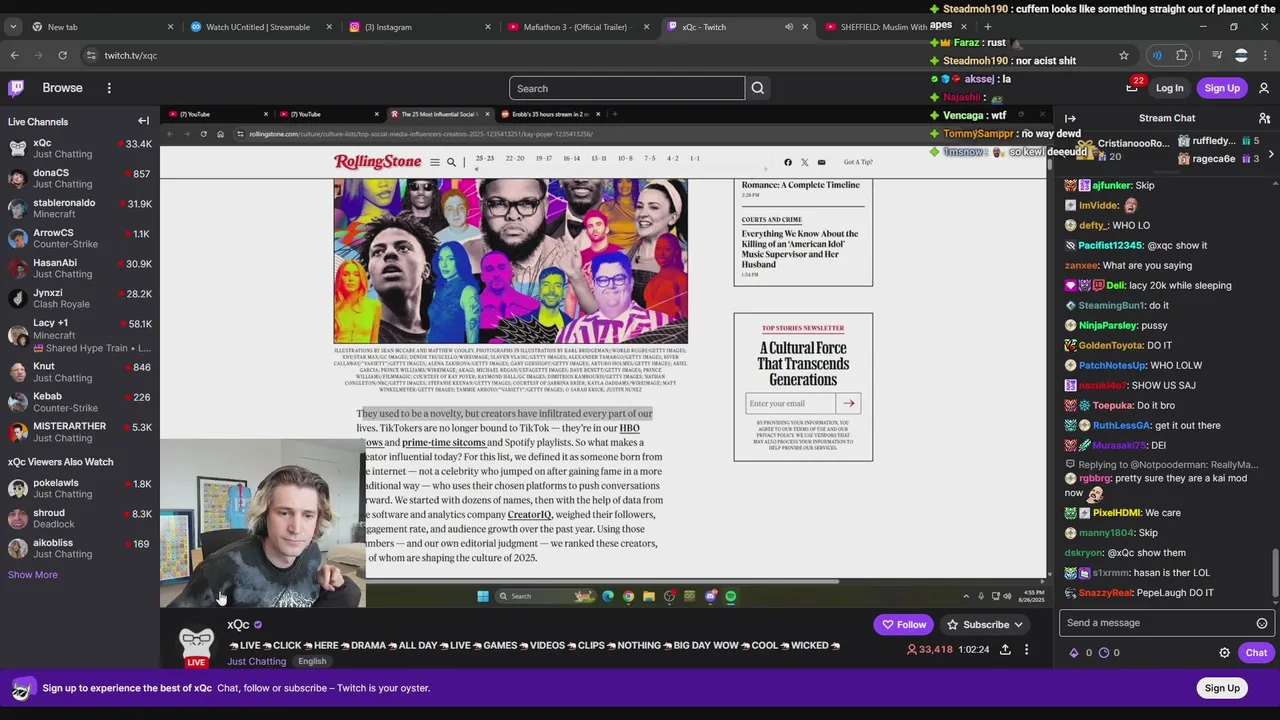
Task: View site information icon in the address bar
Action: coord(91,55)
